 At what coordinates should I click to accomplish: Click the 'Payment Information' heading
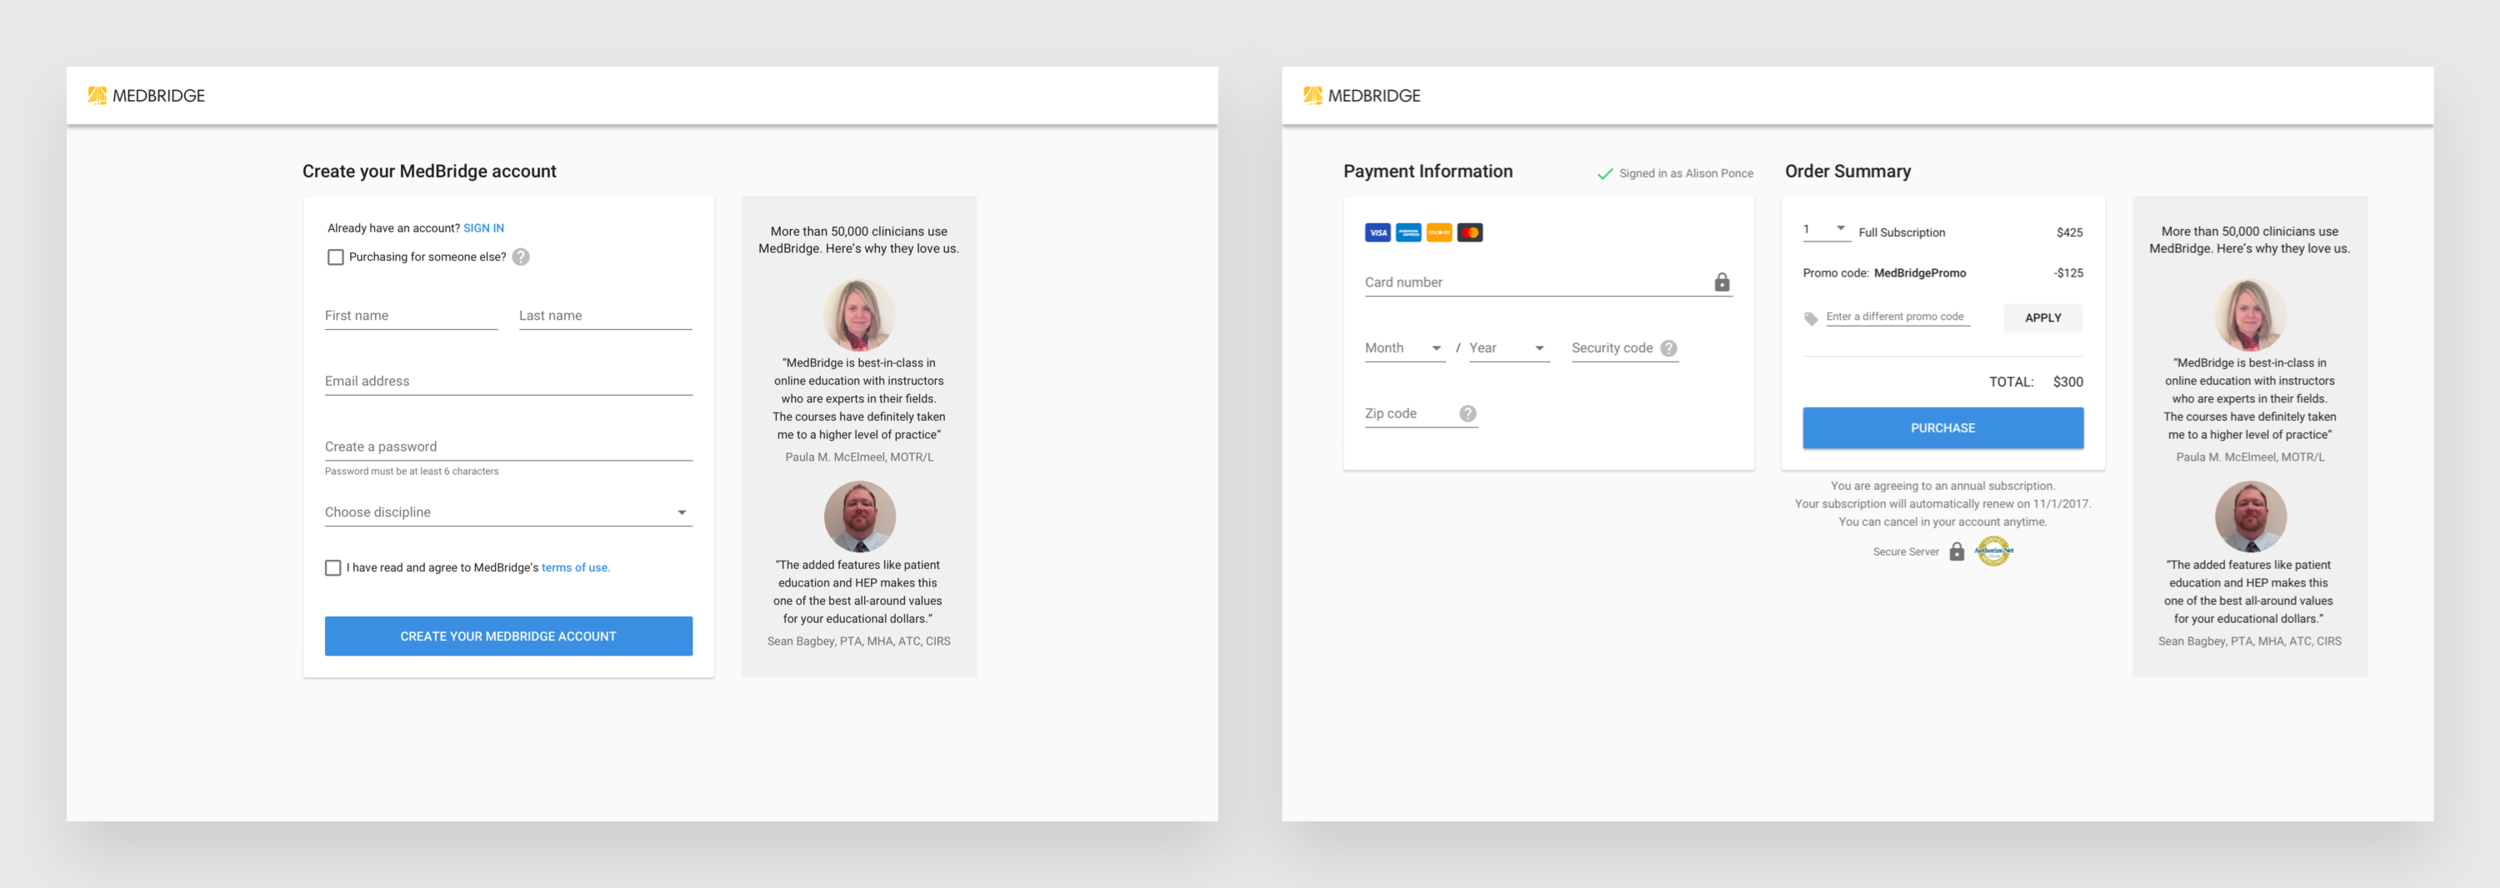[x=1428, y=172]
